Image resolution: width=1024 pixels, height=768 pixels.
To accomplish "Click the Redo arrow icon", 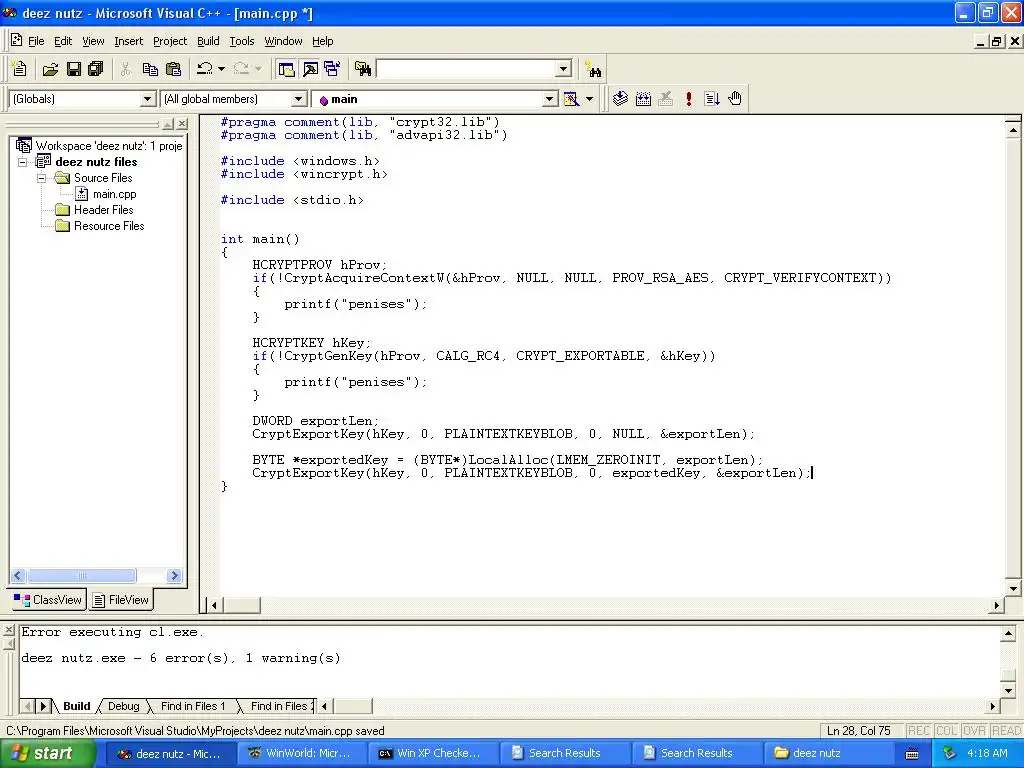I will click(x=241, y=69).
